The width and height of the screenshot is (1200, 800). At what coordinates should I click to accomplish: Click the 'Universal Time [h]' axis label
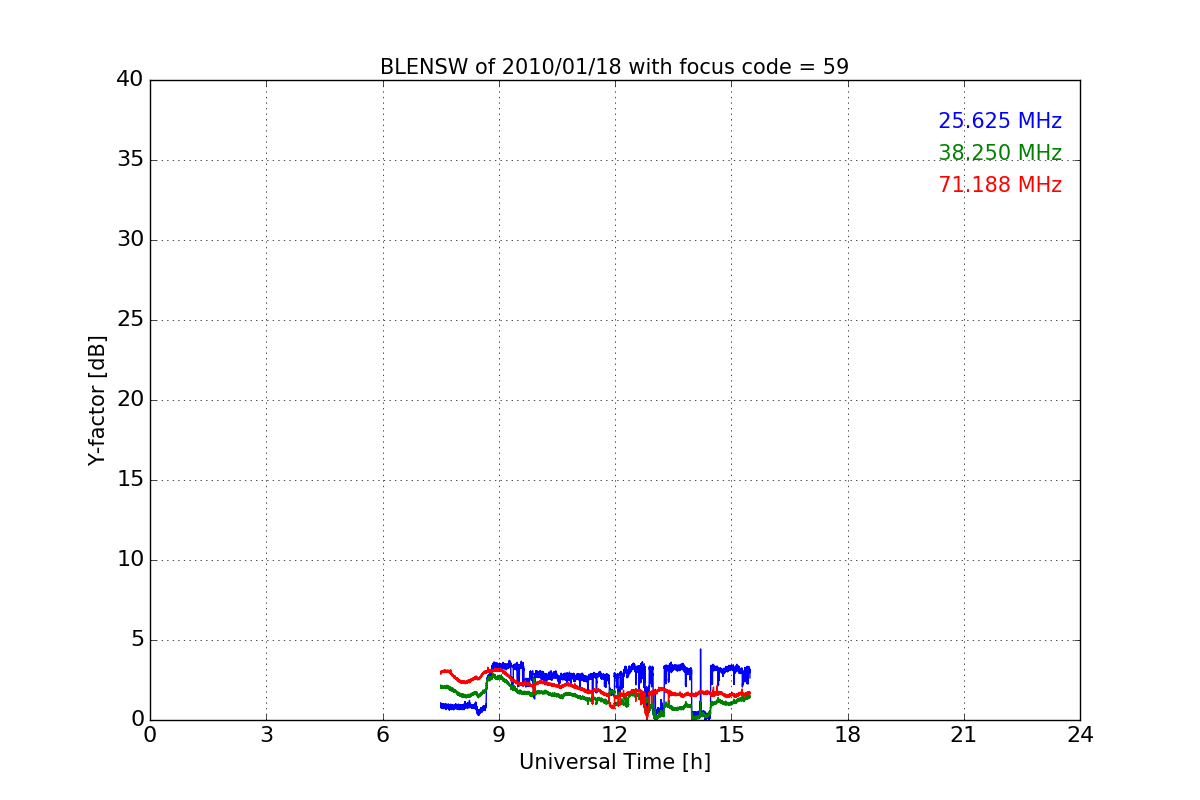(x=615, y=762)
